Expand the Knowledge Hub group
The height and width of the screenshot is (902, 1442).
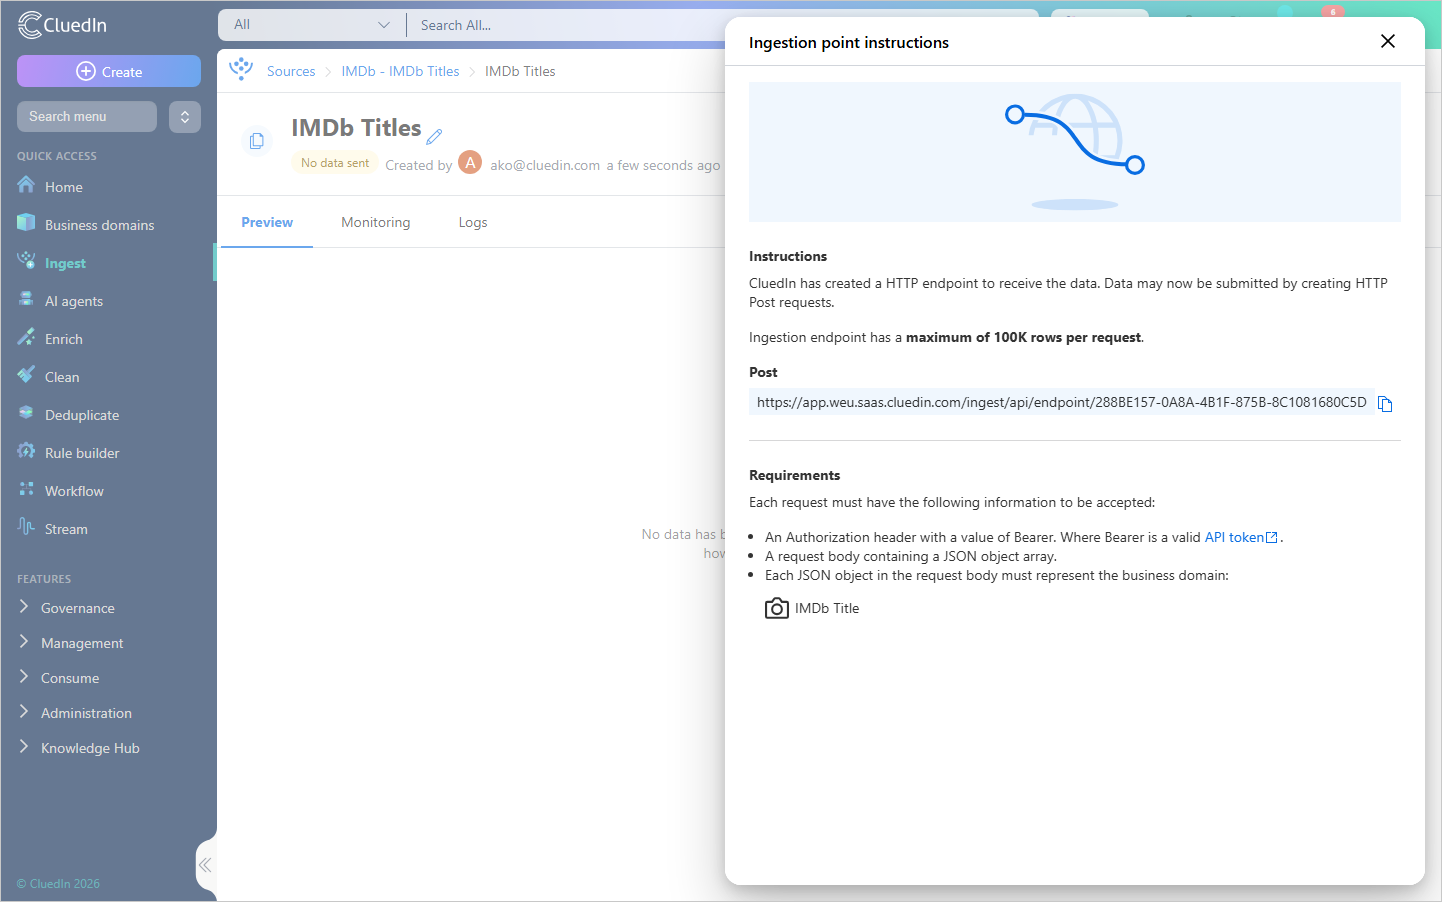click(90, 748)
